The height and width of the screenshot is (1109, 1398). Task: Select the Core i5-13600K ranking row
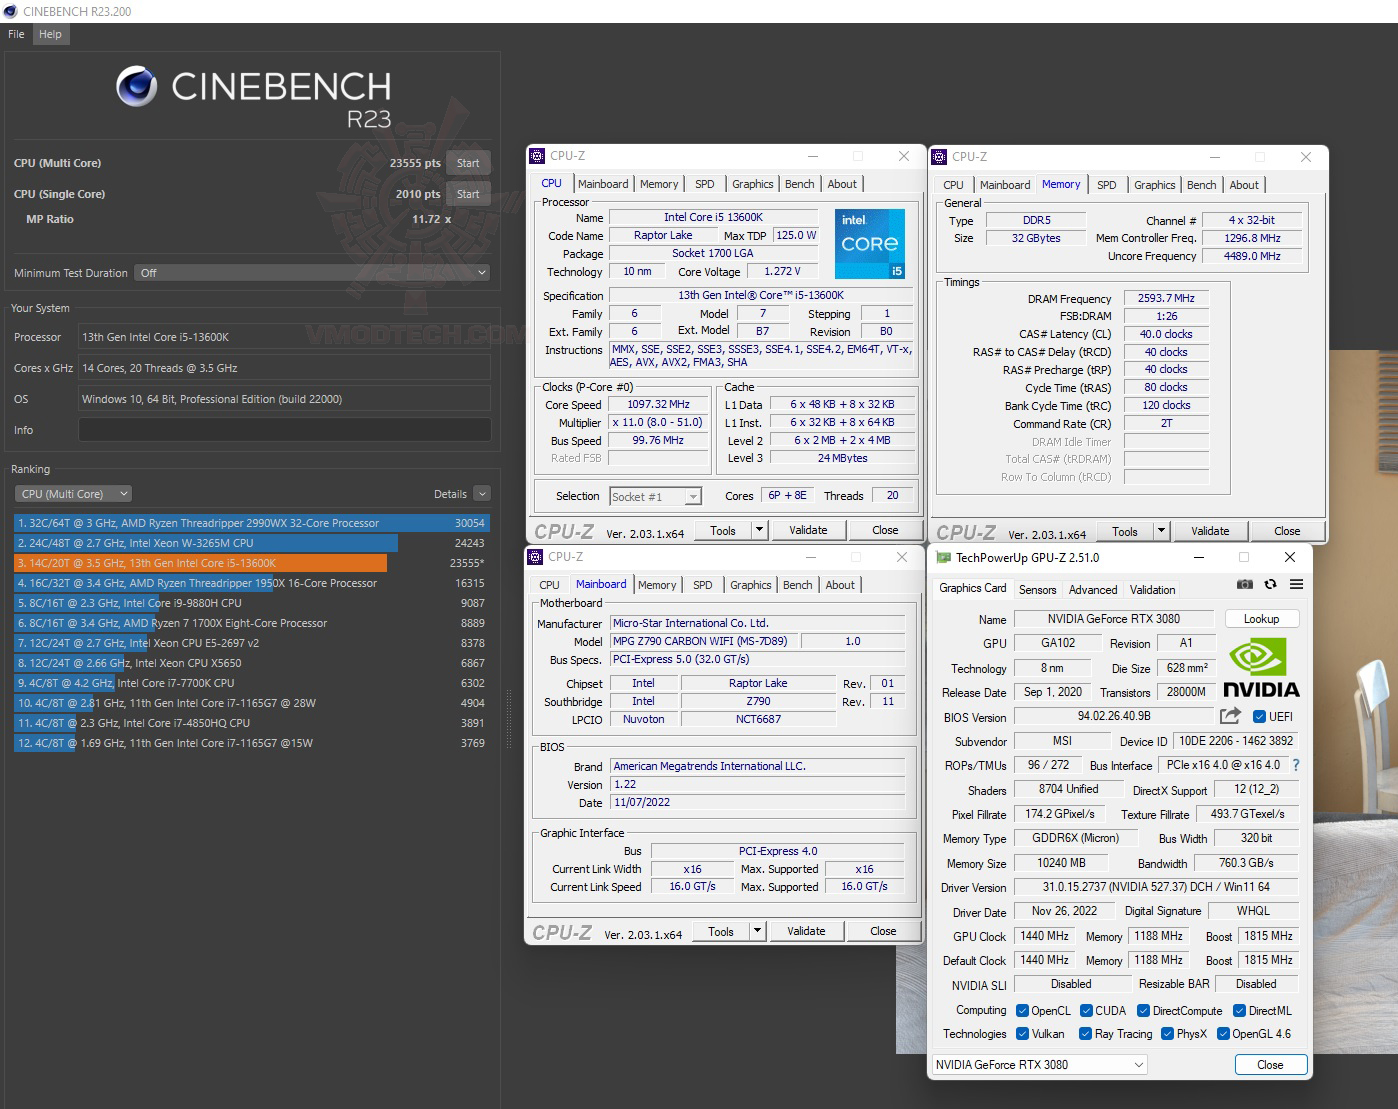pos(251,563)
